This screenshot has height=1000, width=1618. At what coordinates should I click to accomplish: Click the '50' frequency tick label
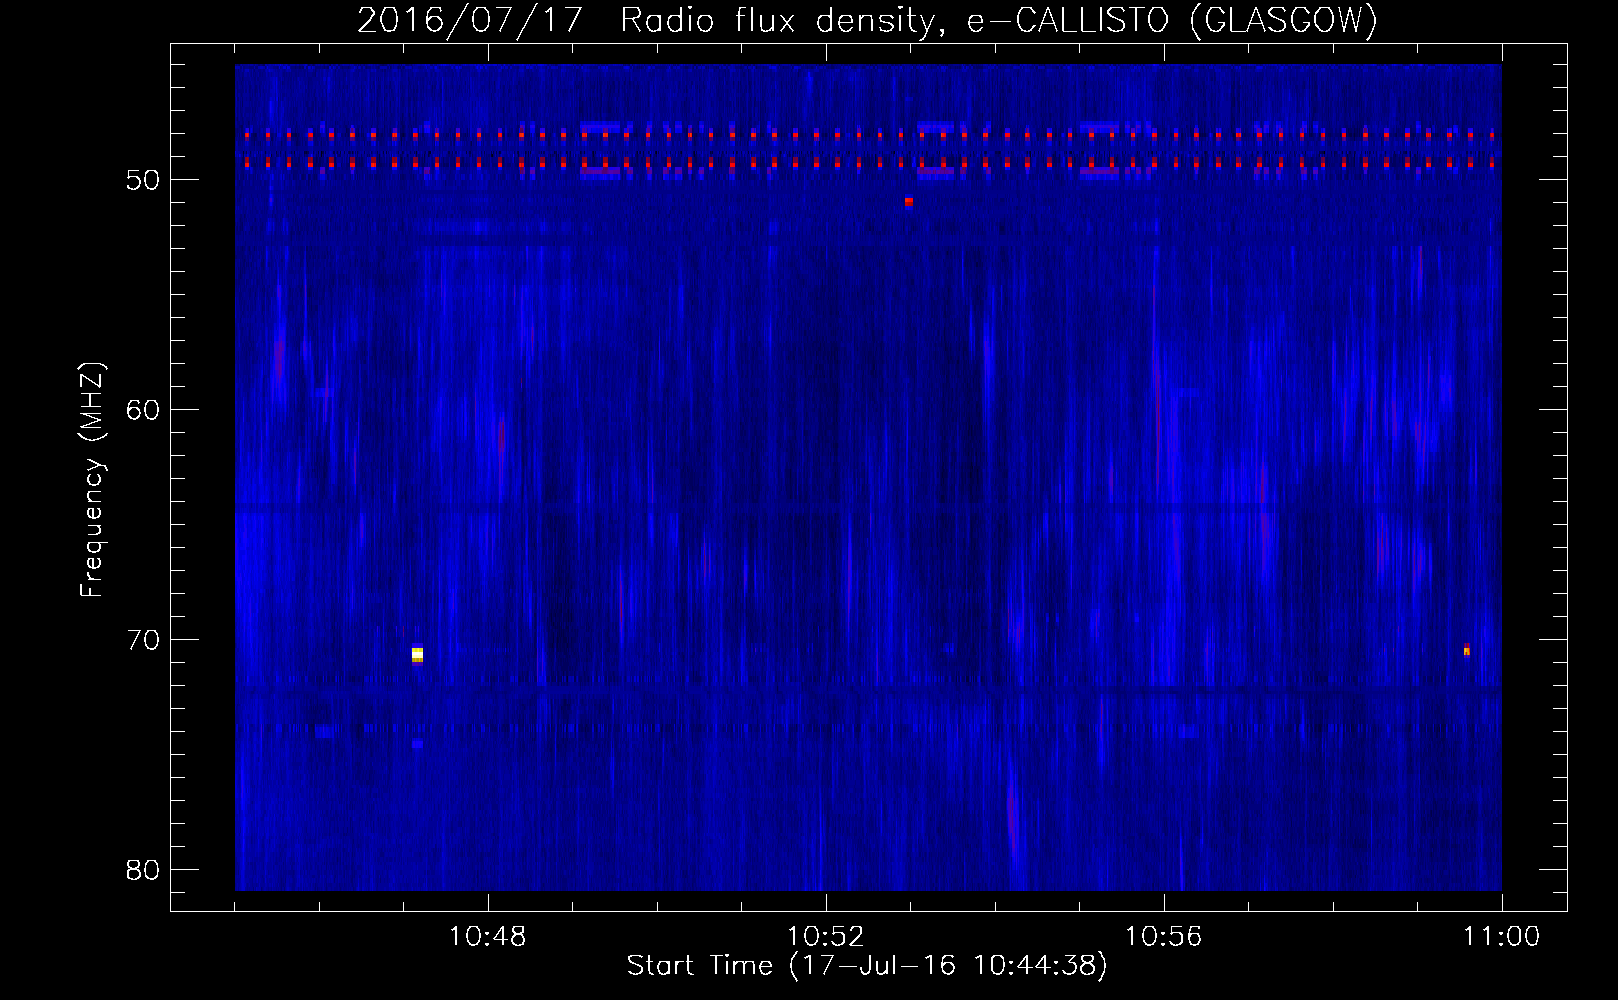pos(144,180)
